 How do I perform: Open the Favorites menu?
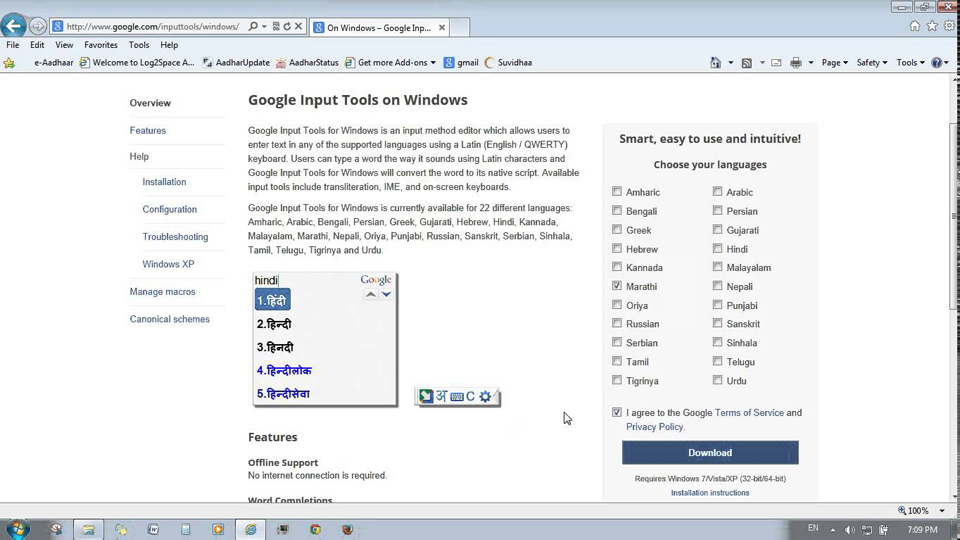pos(101,45)
